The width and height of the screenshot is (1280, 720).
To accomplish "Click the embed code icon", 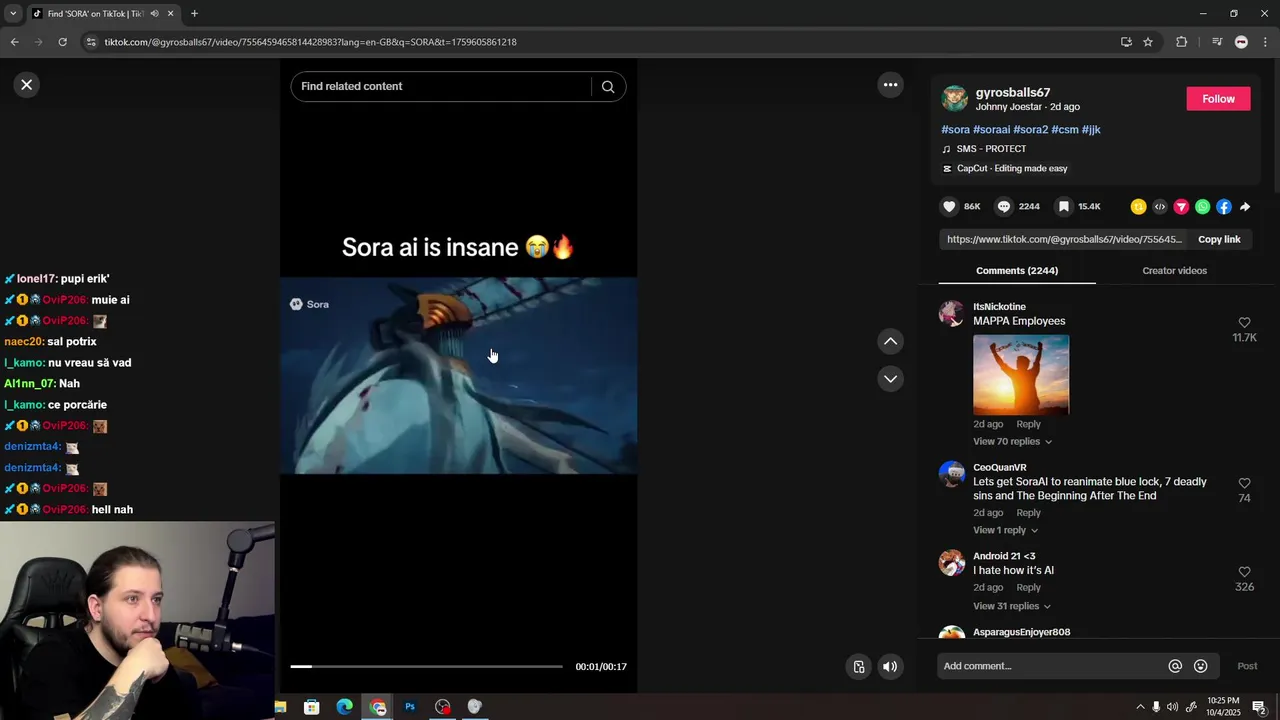I will tap(1160, 207).
